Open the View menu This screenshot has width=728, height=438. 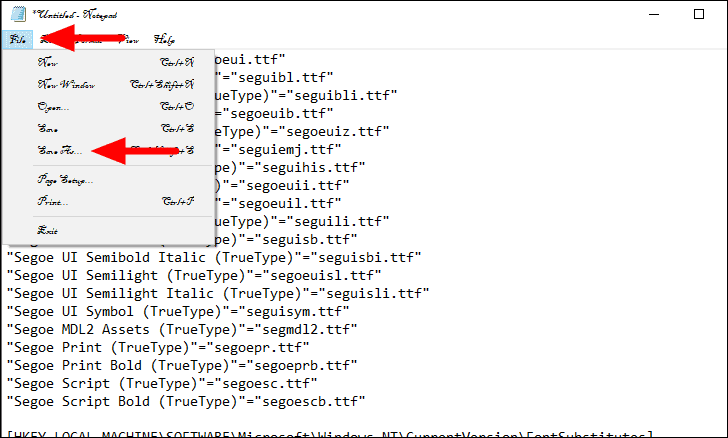click(x=129, y=39)
